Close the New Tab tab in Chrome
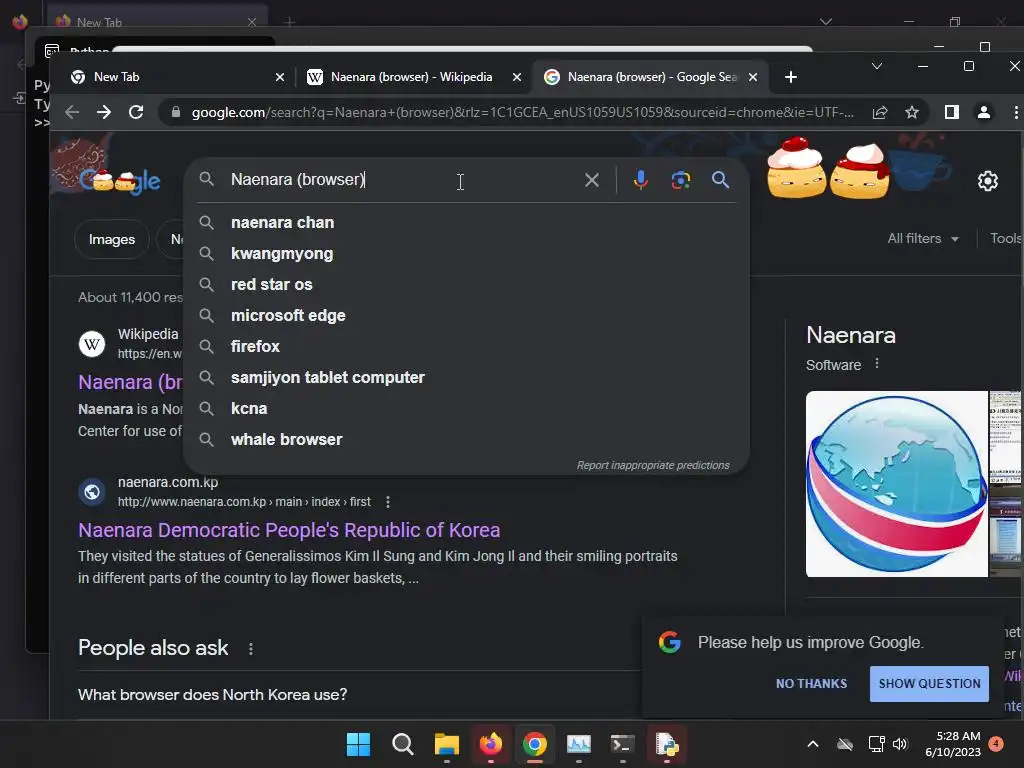Screen dimensions: 1024x768 tap(280, 77)
